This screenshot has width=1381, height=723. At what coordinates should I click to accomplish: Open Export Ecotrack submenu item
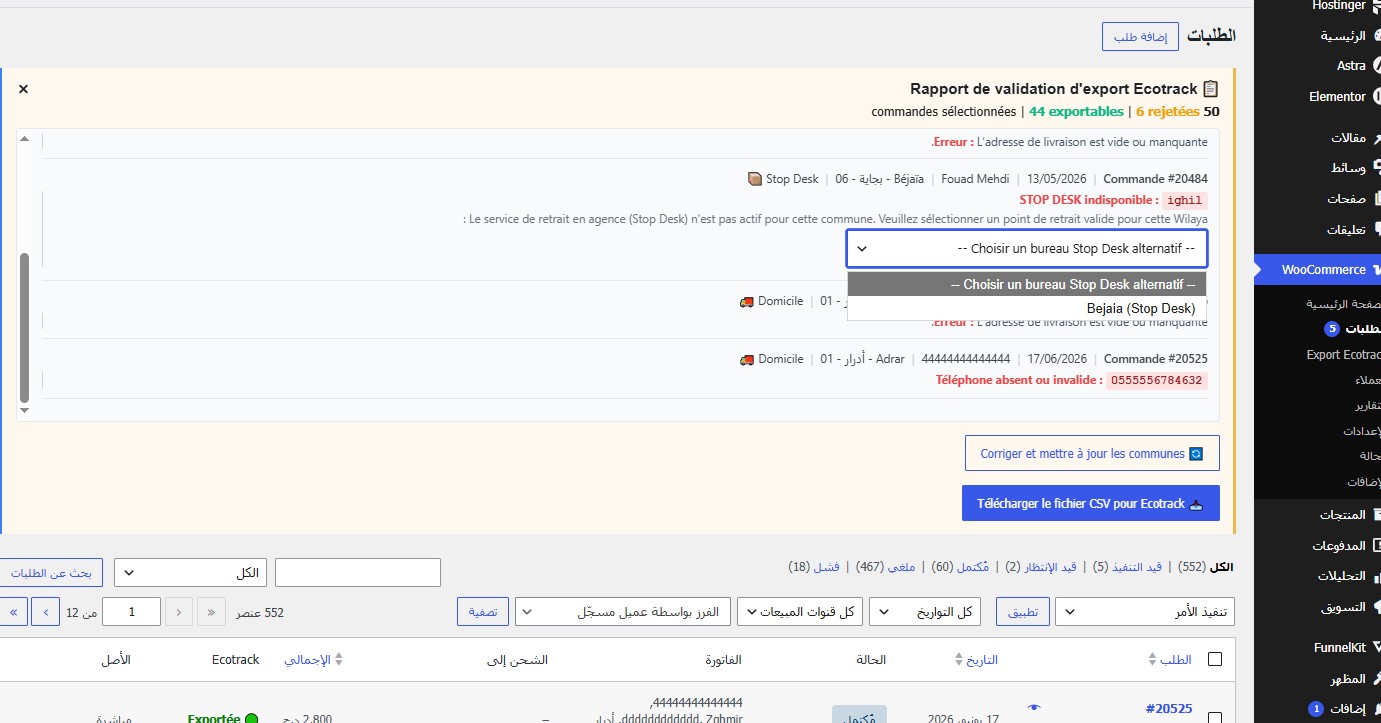[x=1343, y=355]
